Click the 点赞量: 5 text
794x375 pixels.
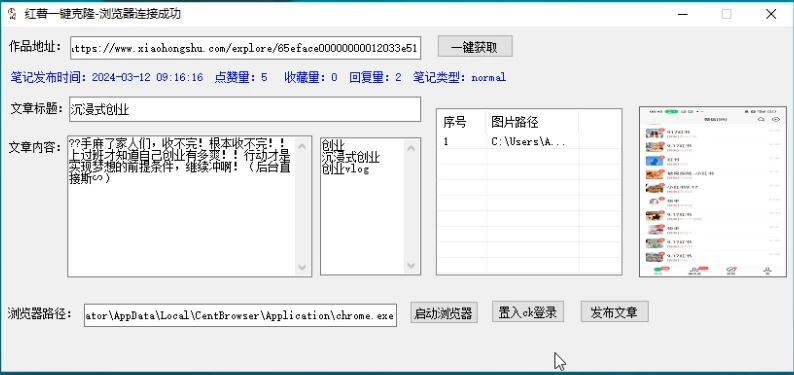tap(241, 77)
